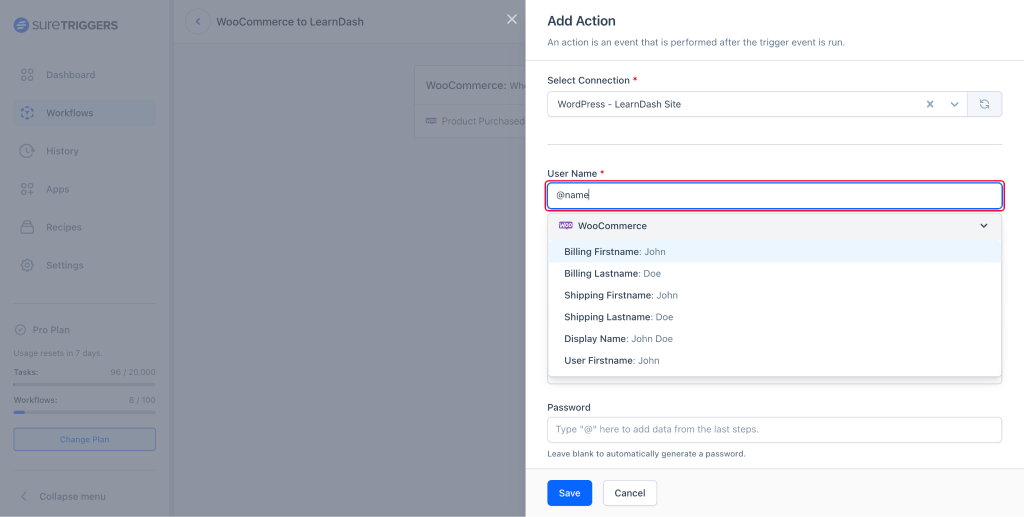Close the Add Action panel
The image size is (1024, 517).
point(512,19)
